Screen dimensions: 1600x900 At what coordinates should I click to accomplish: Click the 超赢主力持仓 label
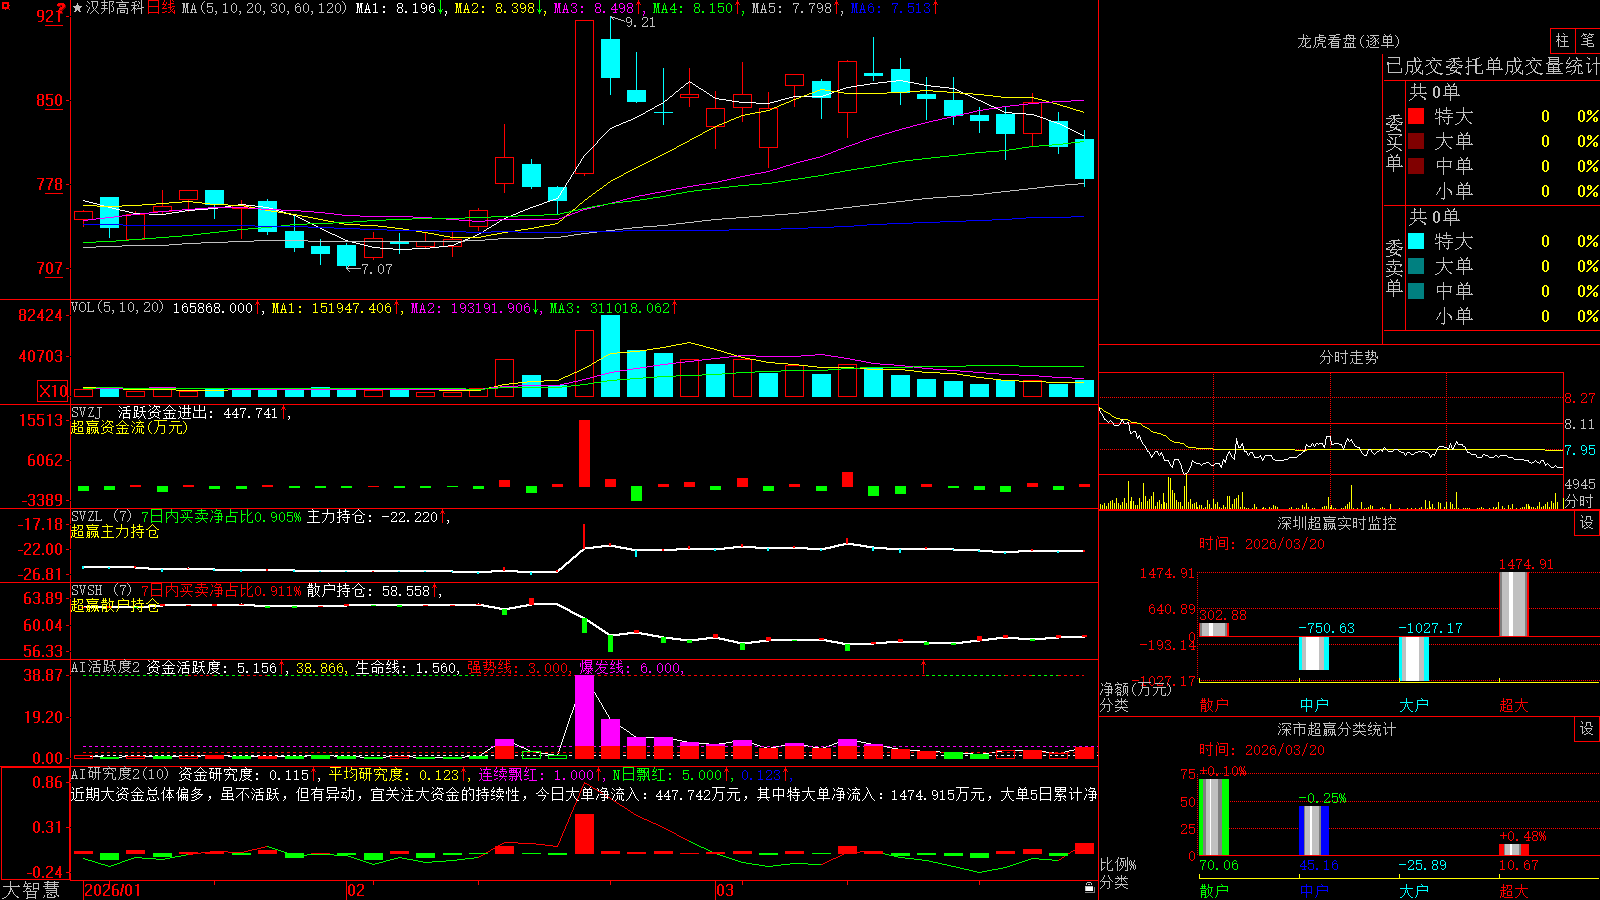tap(115, 531)
